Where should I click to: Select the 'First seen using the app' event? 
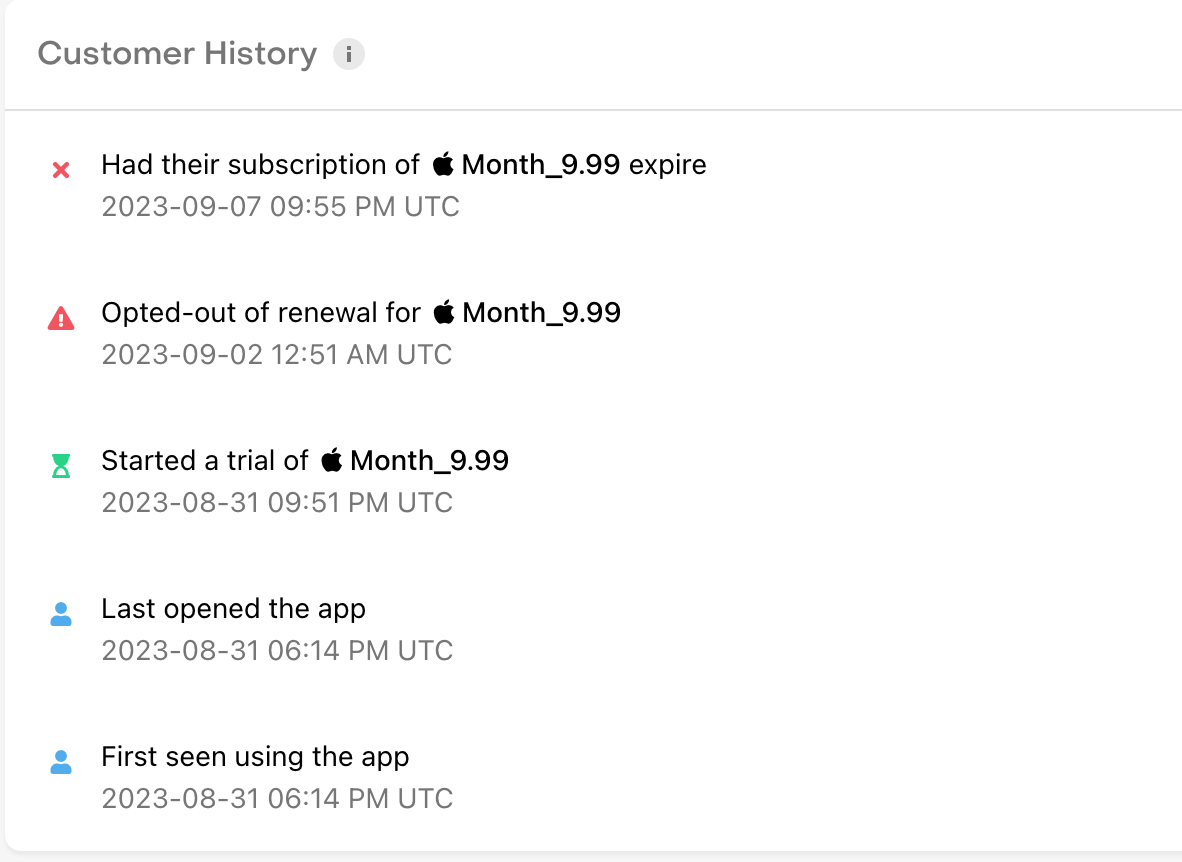coord(255,757)
